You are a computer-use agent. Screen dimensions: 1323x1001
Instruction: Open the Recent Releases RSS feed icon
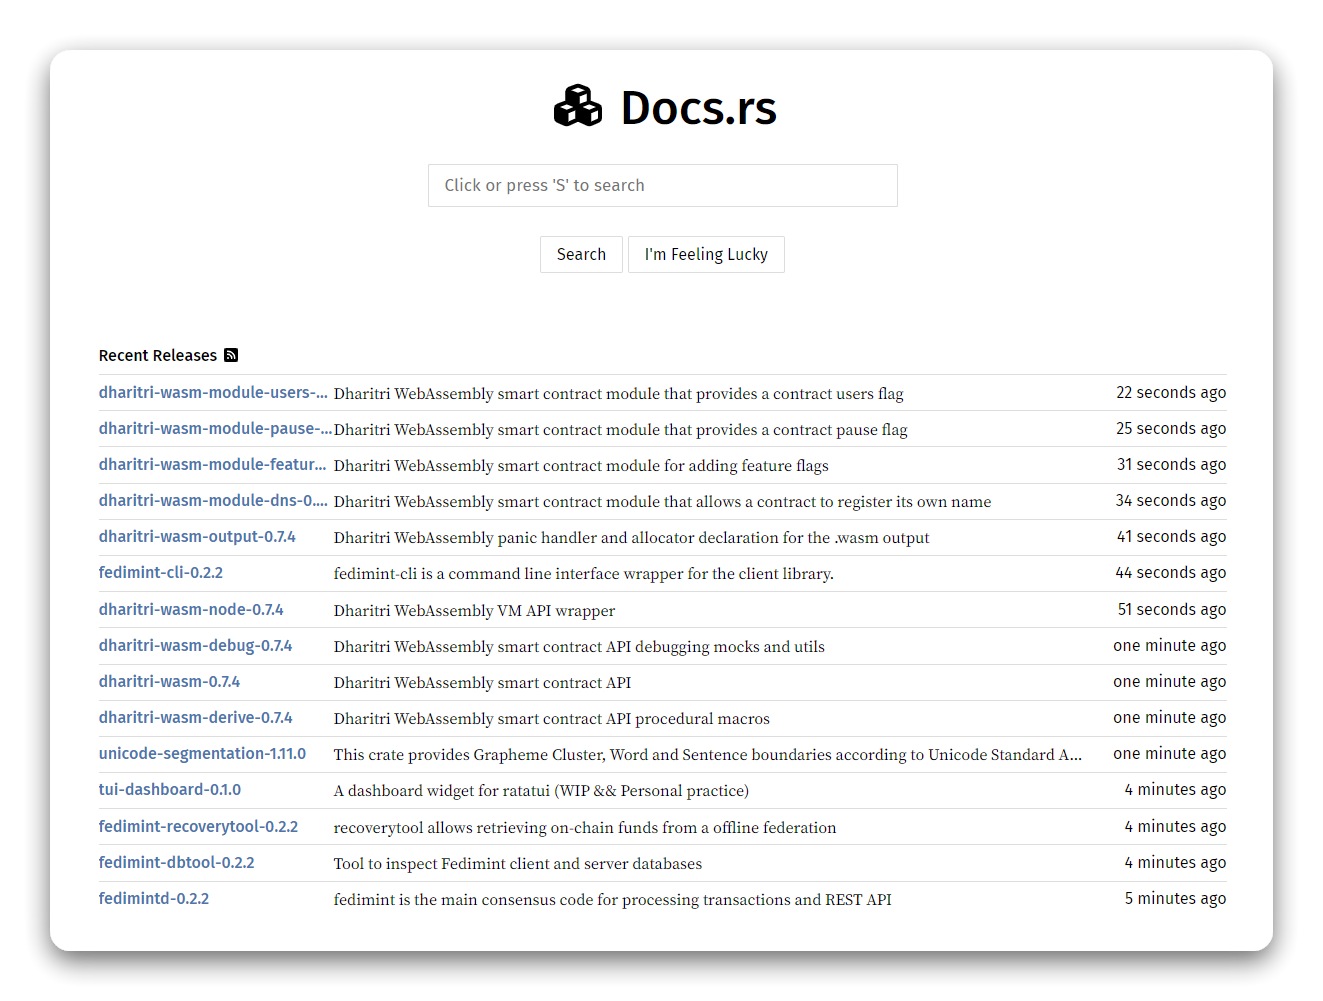(x=231, y=355)
